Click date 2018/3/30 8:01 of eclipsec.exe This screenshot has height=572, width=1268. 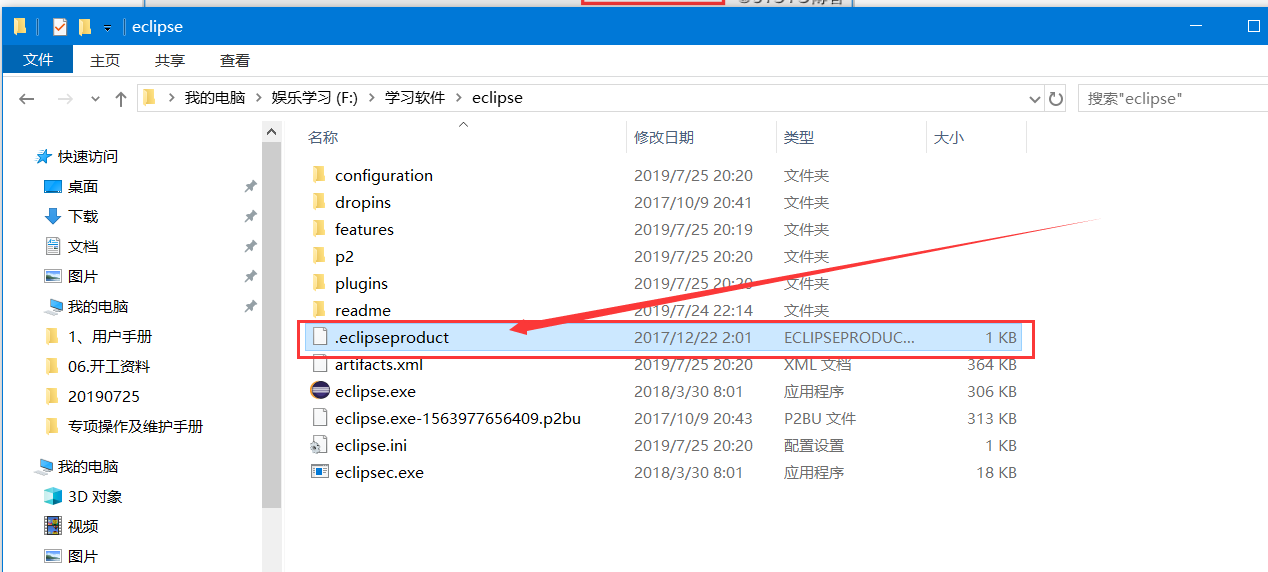688,472
